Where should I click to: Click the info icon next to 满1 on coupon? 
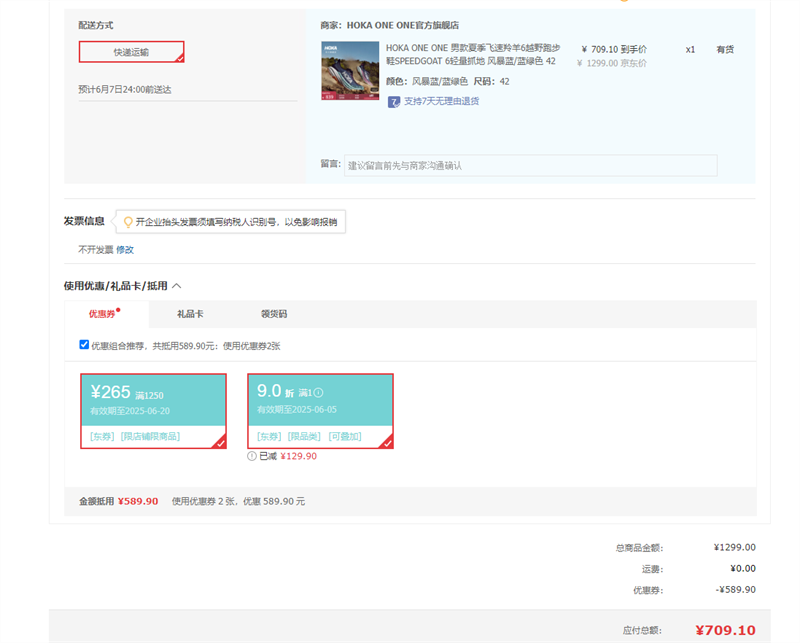pyautogui.click(x=318, y=393)
